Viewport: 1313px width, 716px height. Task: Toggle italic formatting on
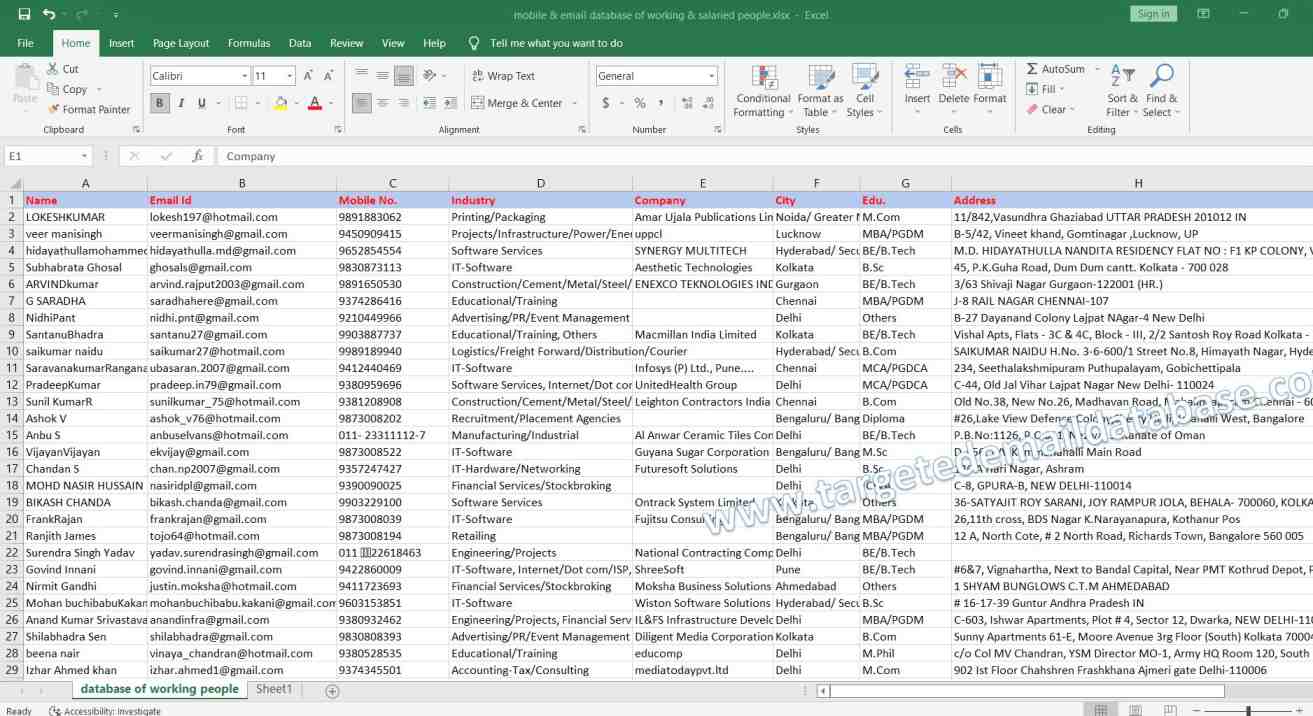tap(181, 104)
